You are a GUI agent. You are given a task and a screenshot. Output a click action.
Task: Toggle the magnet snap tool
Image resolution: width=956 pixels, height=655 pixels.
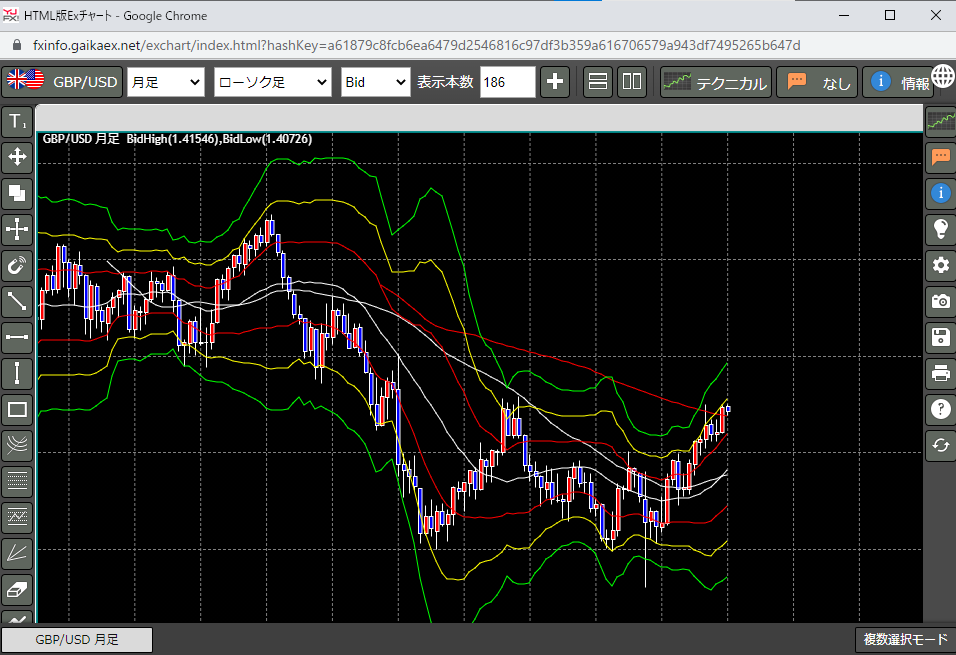pyautogui.click(x=17, y=265)
